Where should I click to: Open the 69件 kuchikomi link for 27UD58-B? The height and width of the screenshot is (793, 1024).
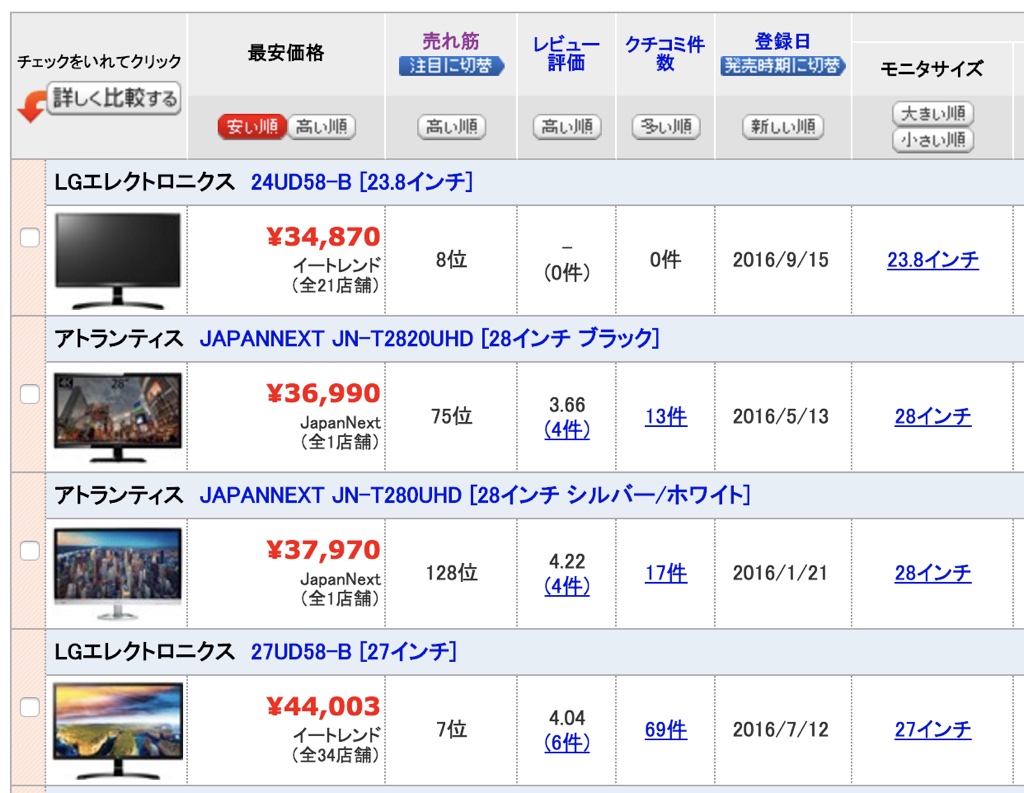point(666,731)
